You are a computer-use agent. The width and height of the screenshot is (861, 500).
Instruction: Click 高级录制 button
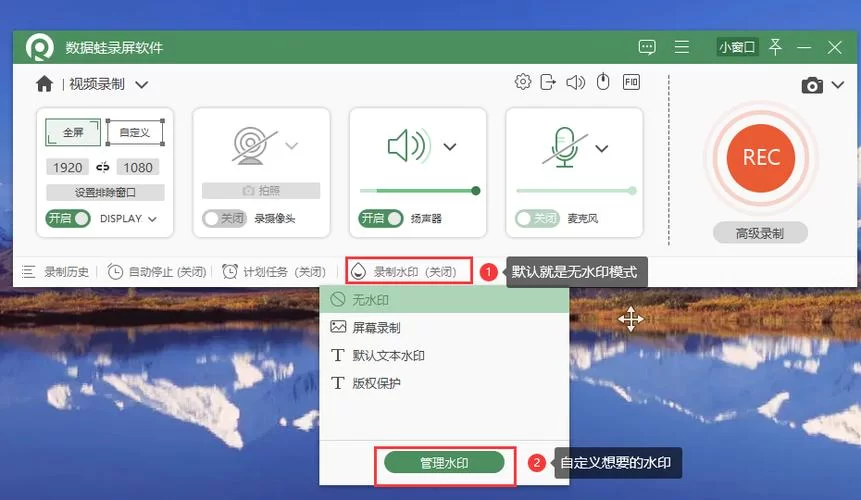coord(760,233)
